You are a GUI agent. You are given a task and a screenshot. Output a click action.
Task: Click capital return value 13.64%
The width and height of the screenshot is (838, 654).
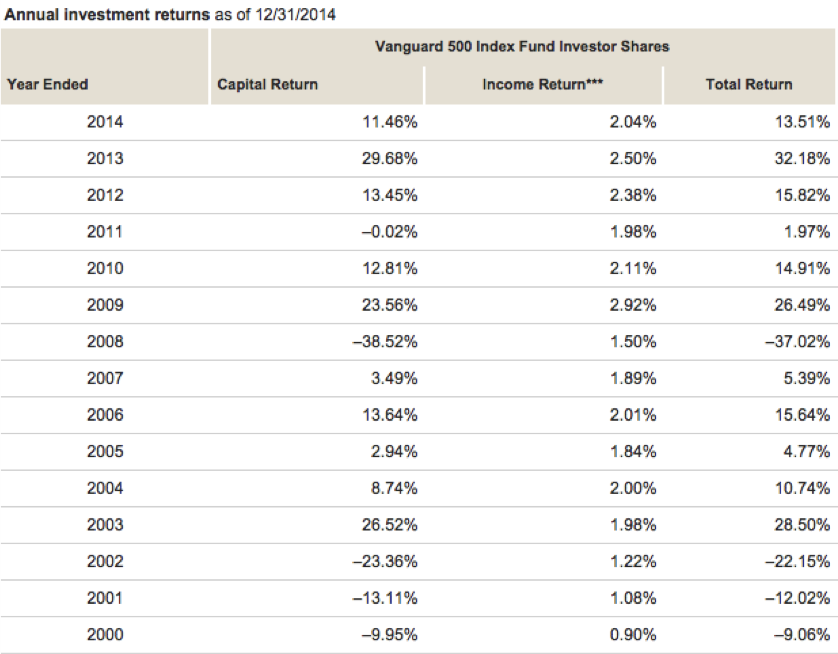(390, 415)
